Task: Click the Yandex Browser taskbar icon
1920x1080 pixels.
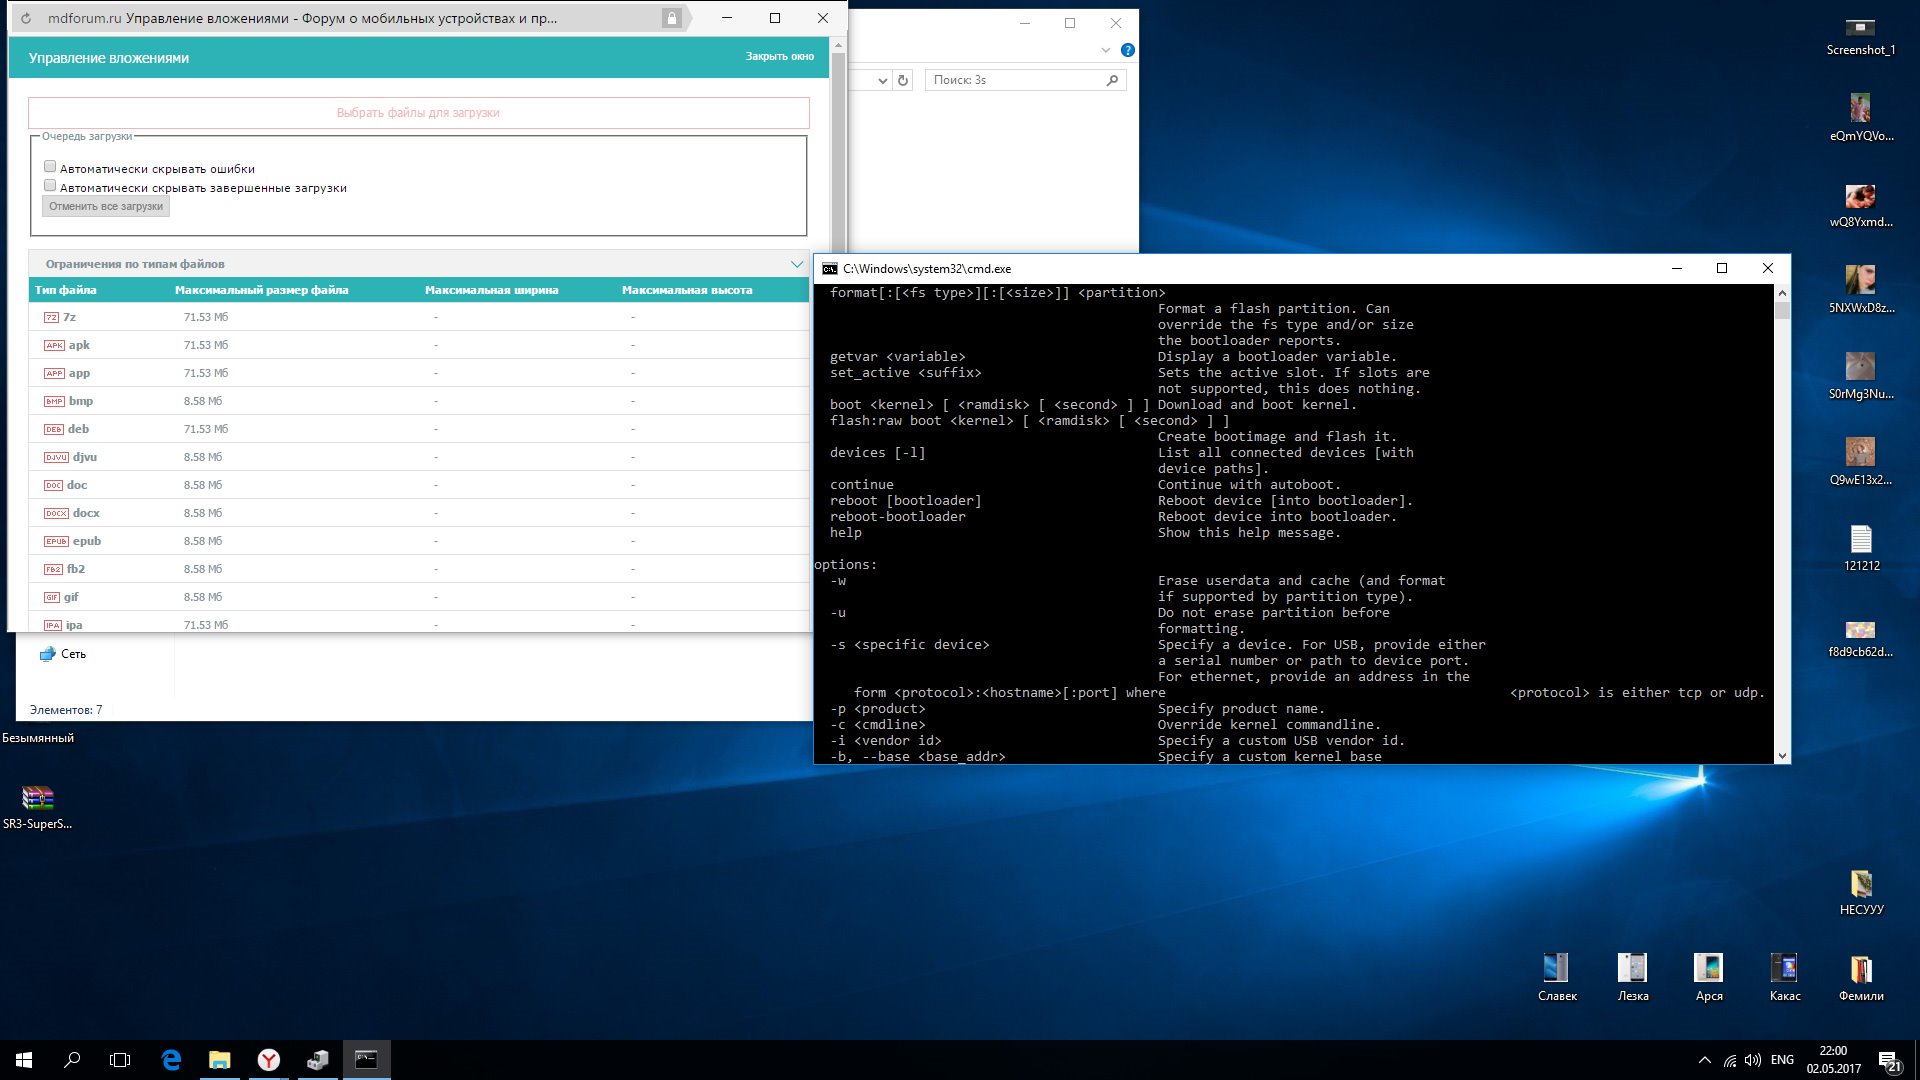Action: point(268,1060)
